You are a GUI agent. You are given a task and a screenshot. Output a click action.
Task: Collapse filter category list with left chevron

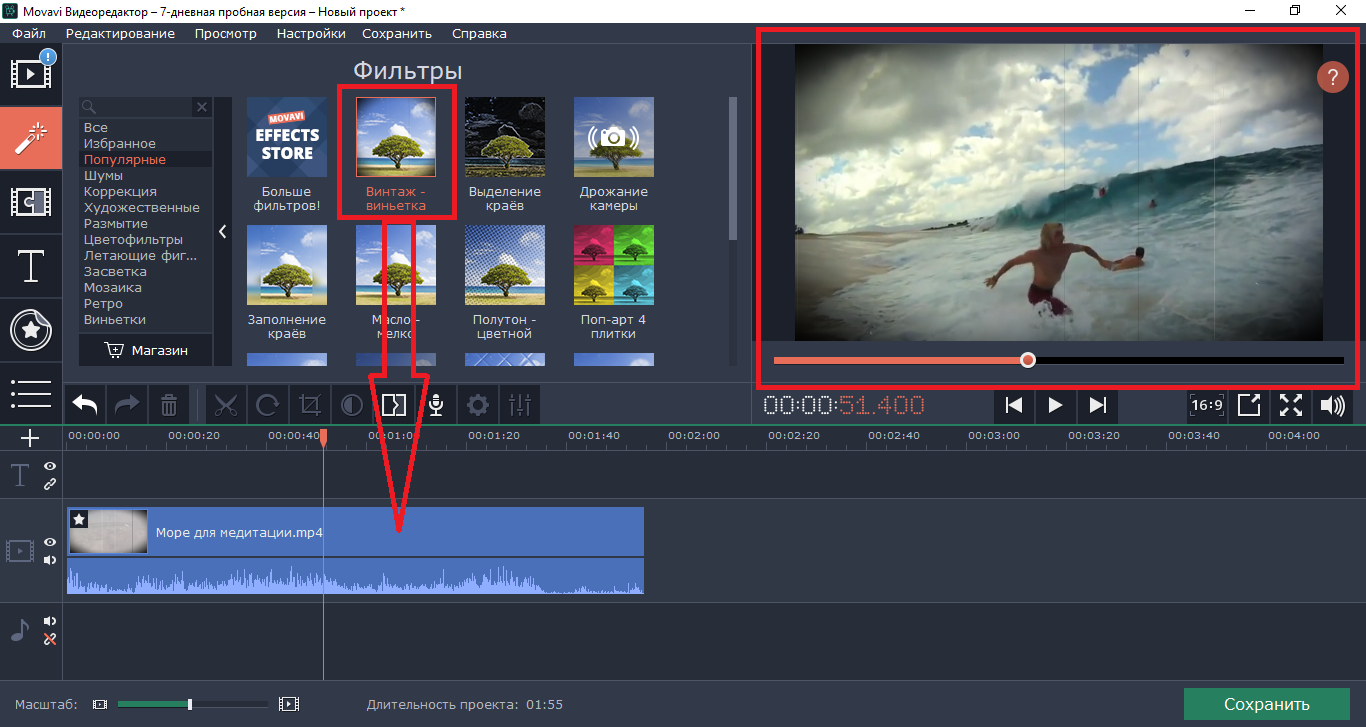(x=223, y=231)
